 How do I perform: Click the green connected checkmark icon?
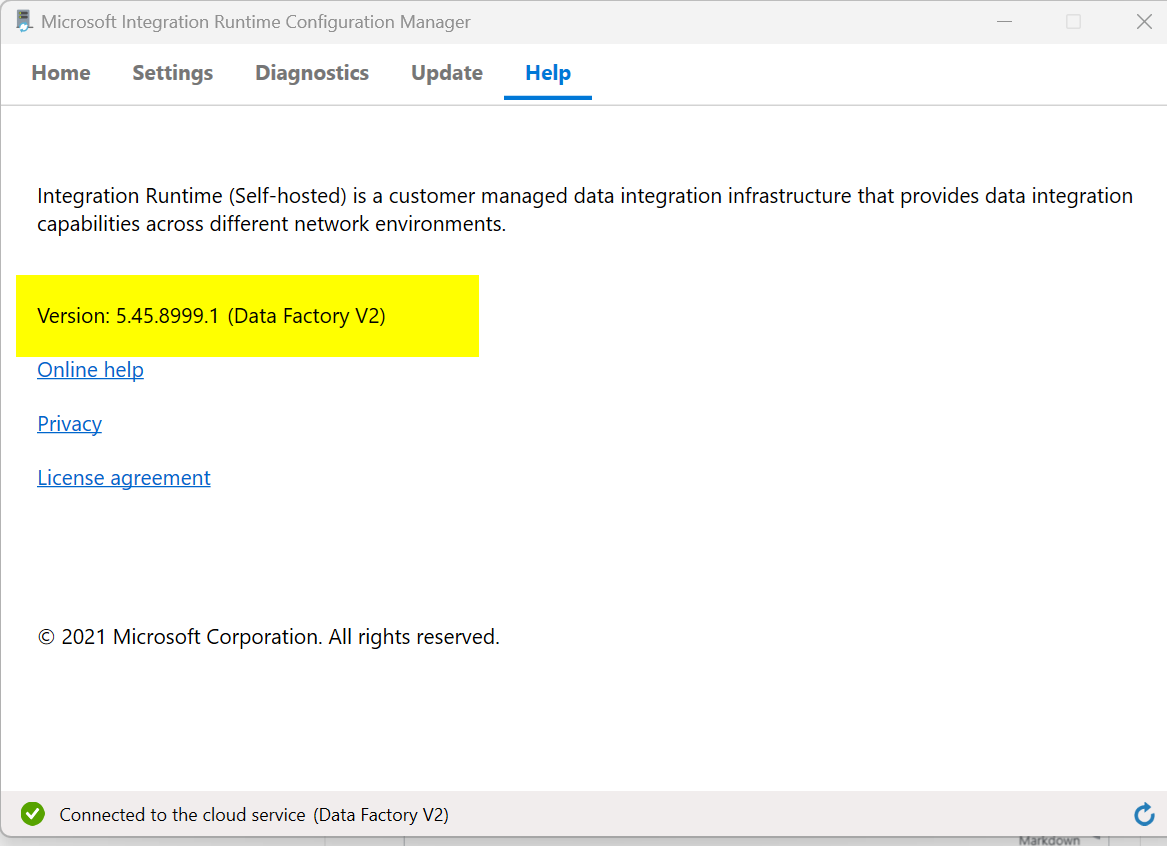pos(33,814)
